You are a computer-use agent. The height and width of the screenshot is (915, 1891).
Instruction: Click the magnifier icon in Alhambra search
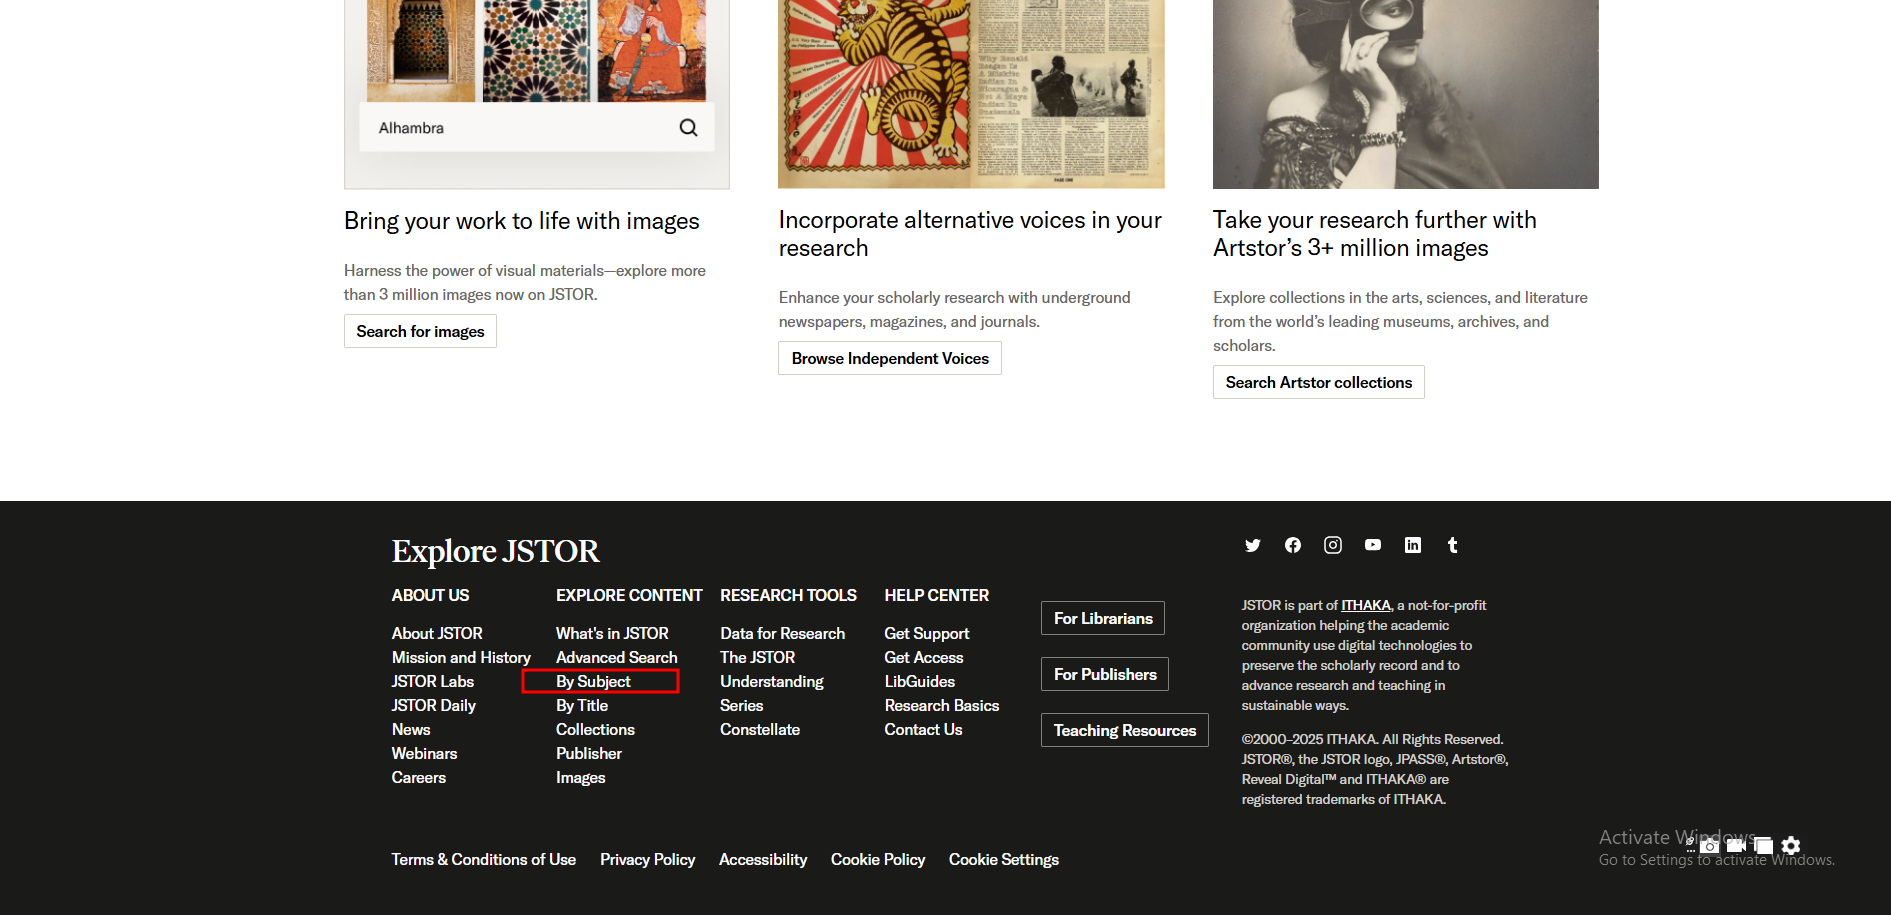tap(688, 128)
